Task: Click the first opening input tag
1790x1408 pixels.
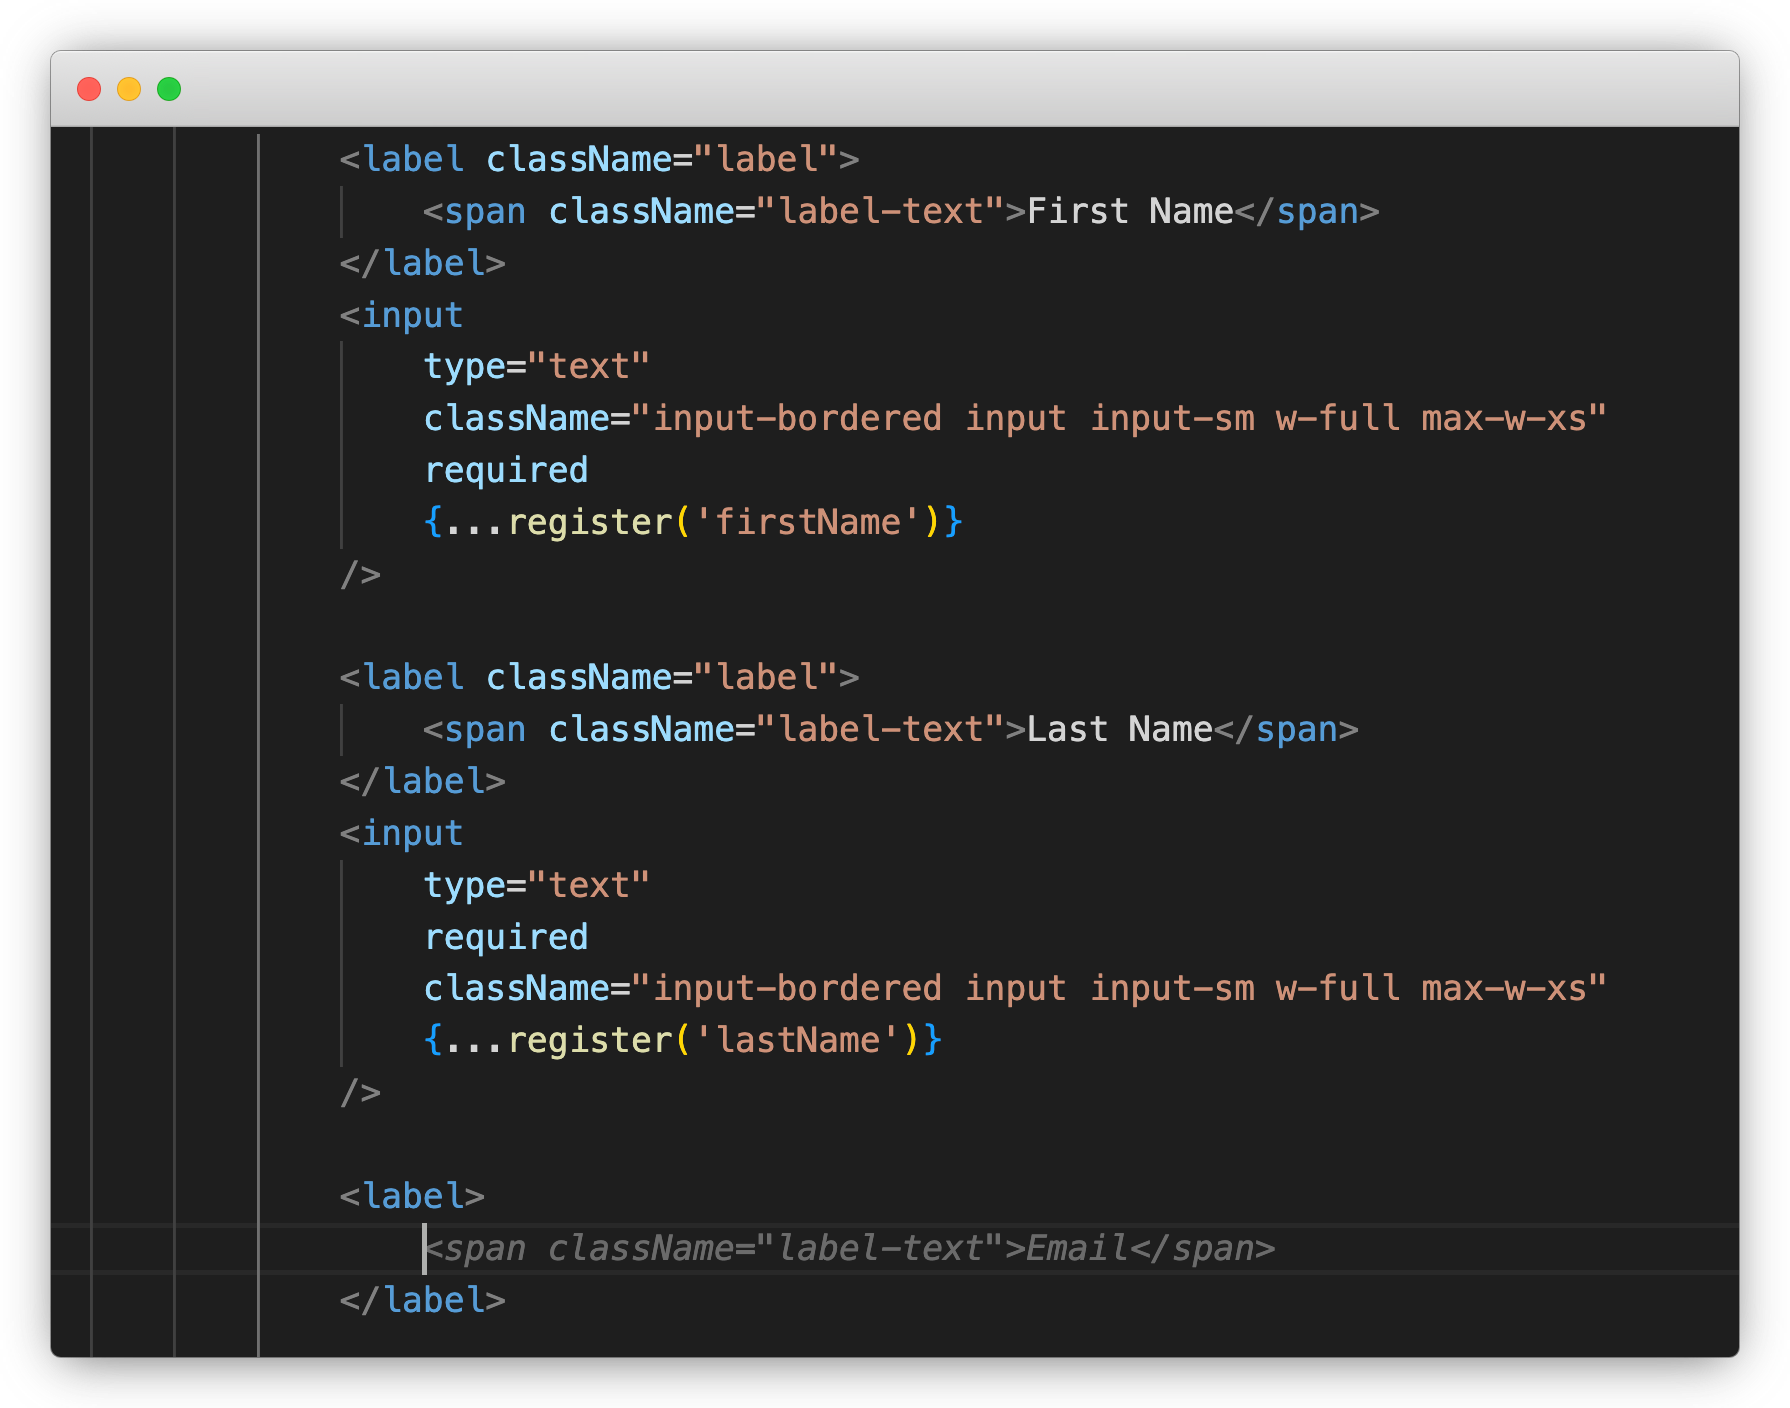Action: [401, 316]
